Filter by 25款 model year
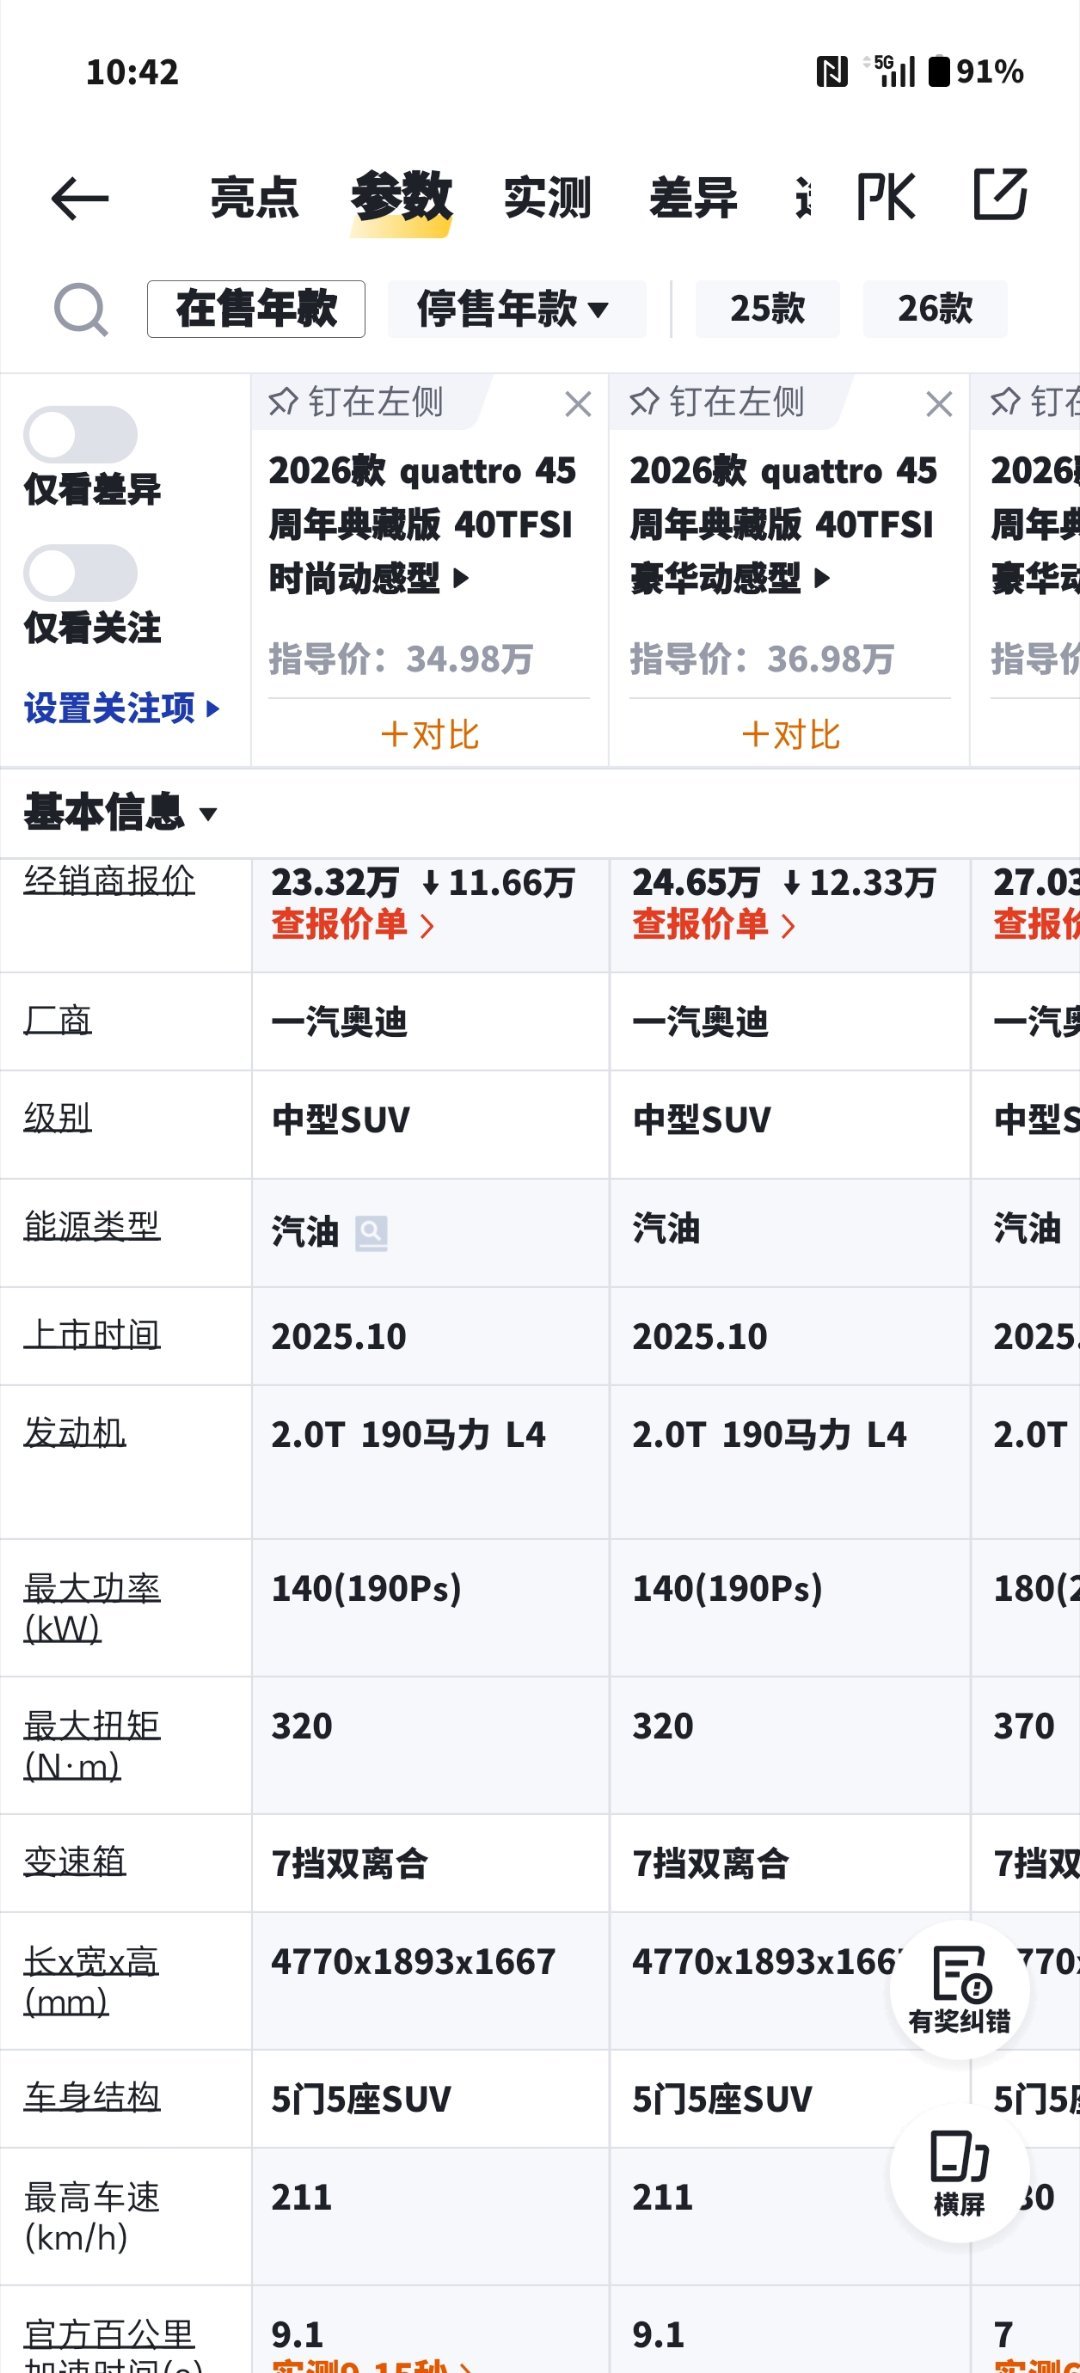This screenshot has width=1080, height=2373. [x=767, y=309]
